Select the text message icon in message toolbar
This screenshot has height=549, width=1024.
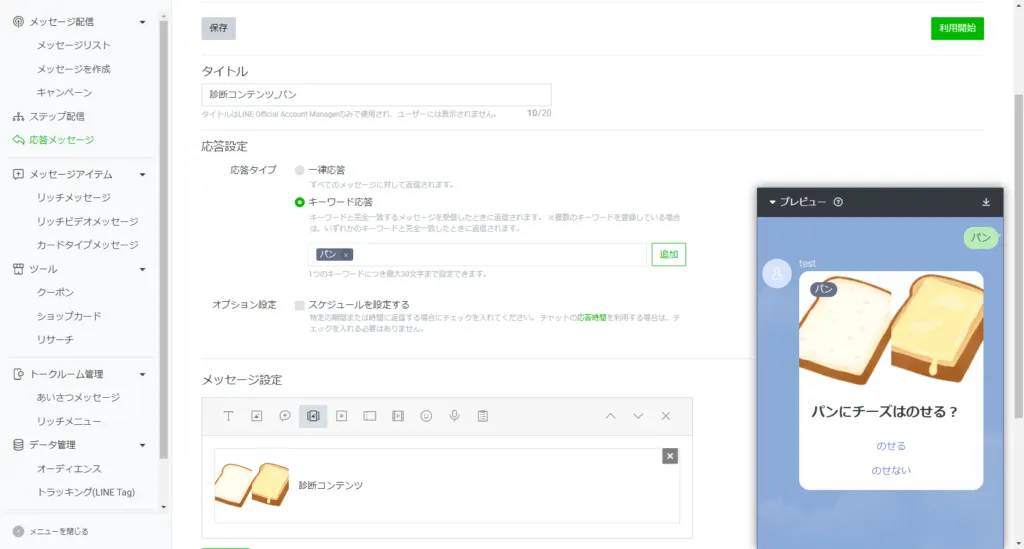click(x=229, y=416)
